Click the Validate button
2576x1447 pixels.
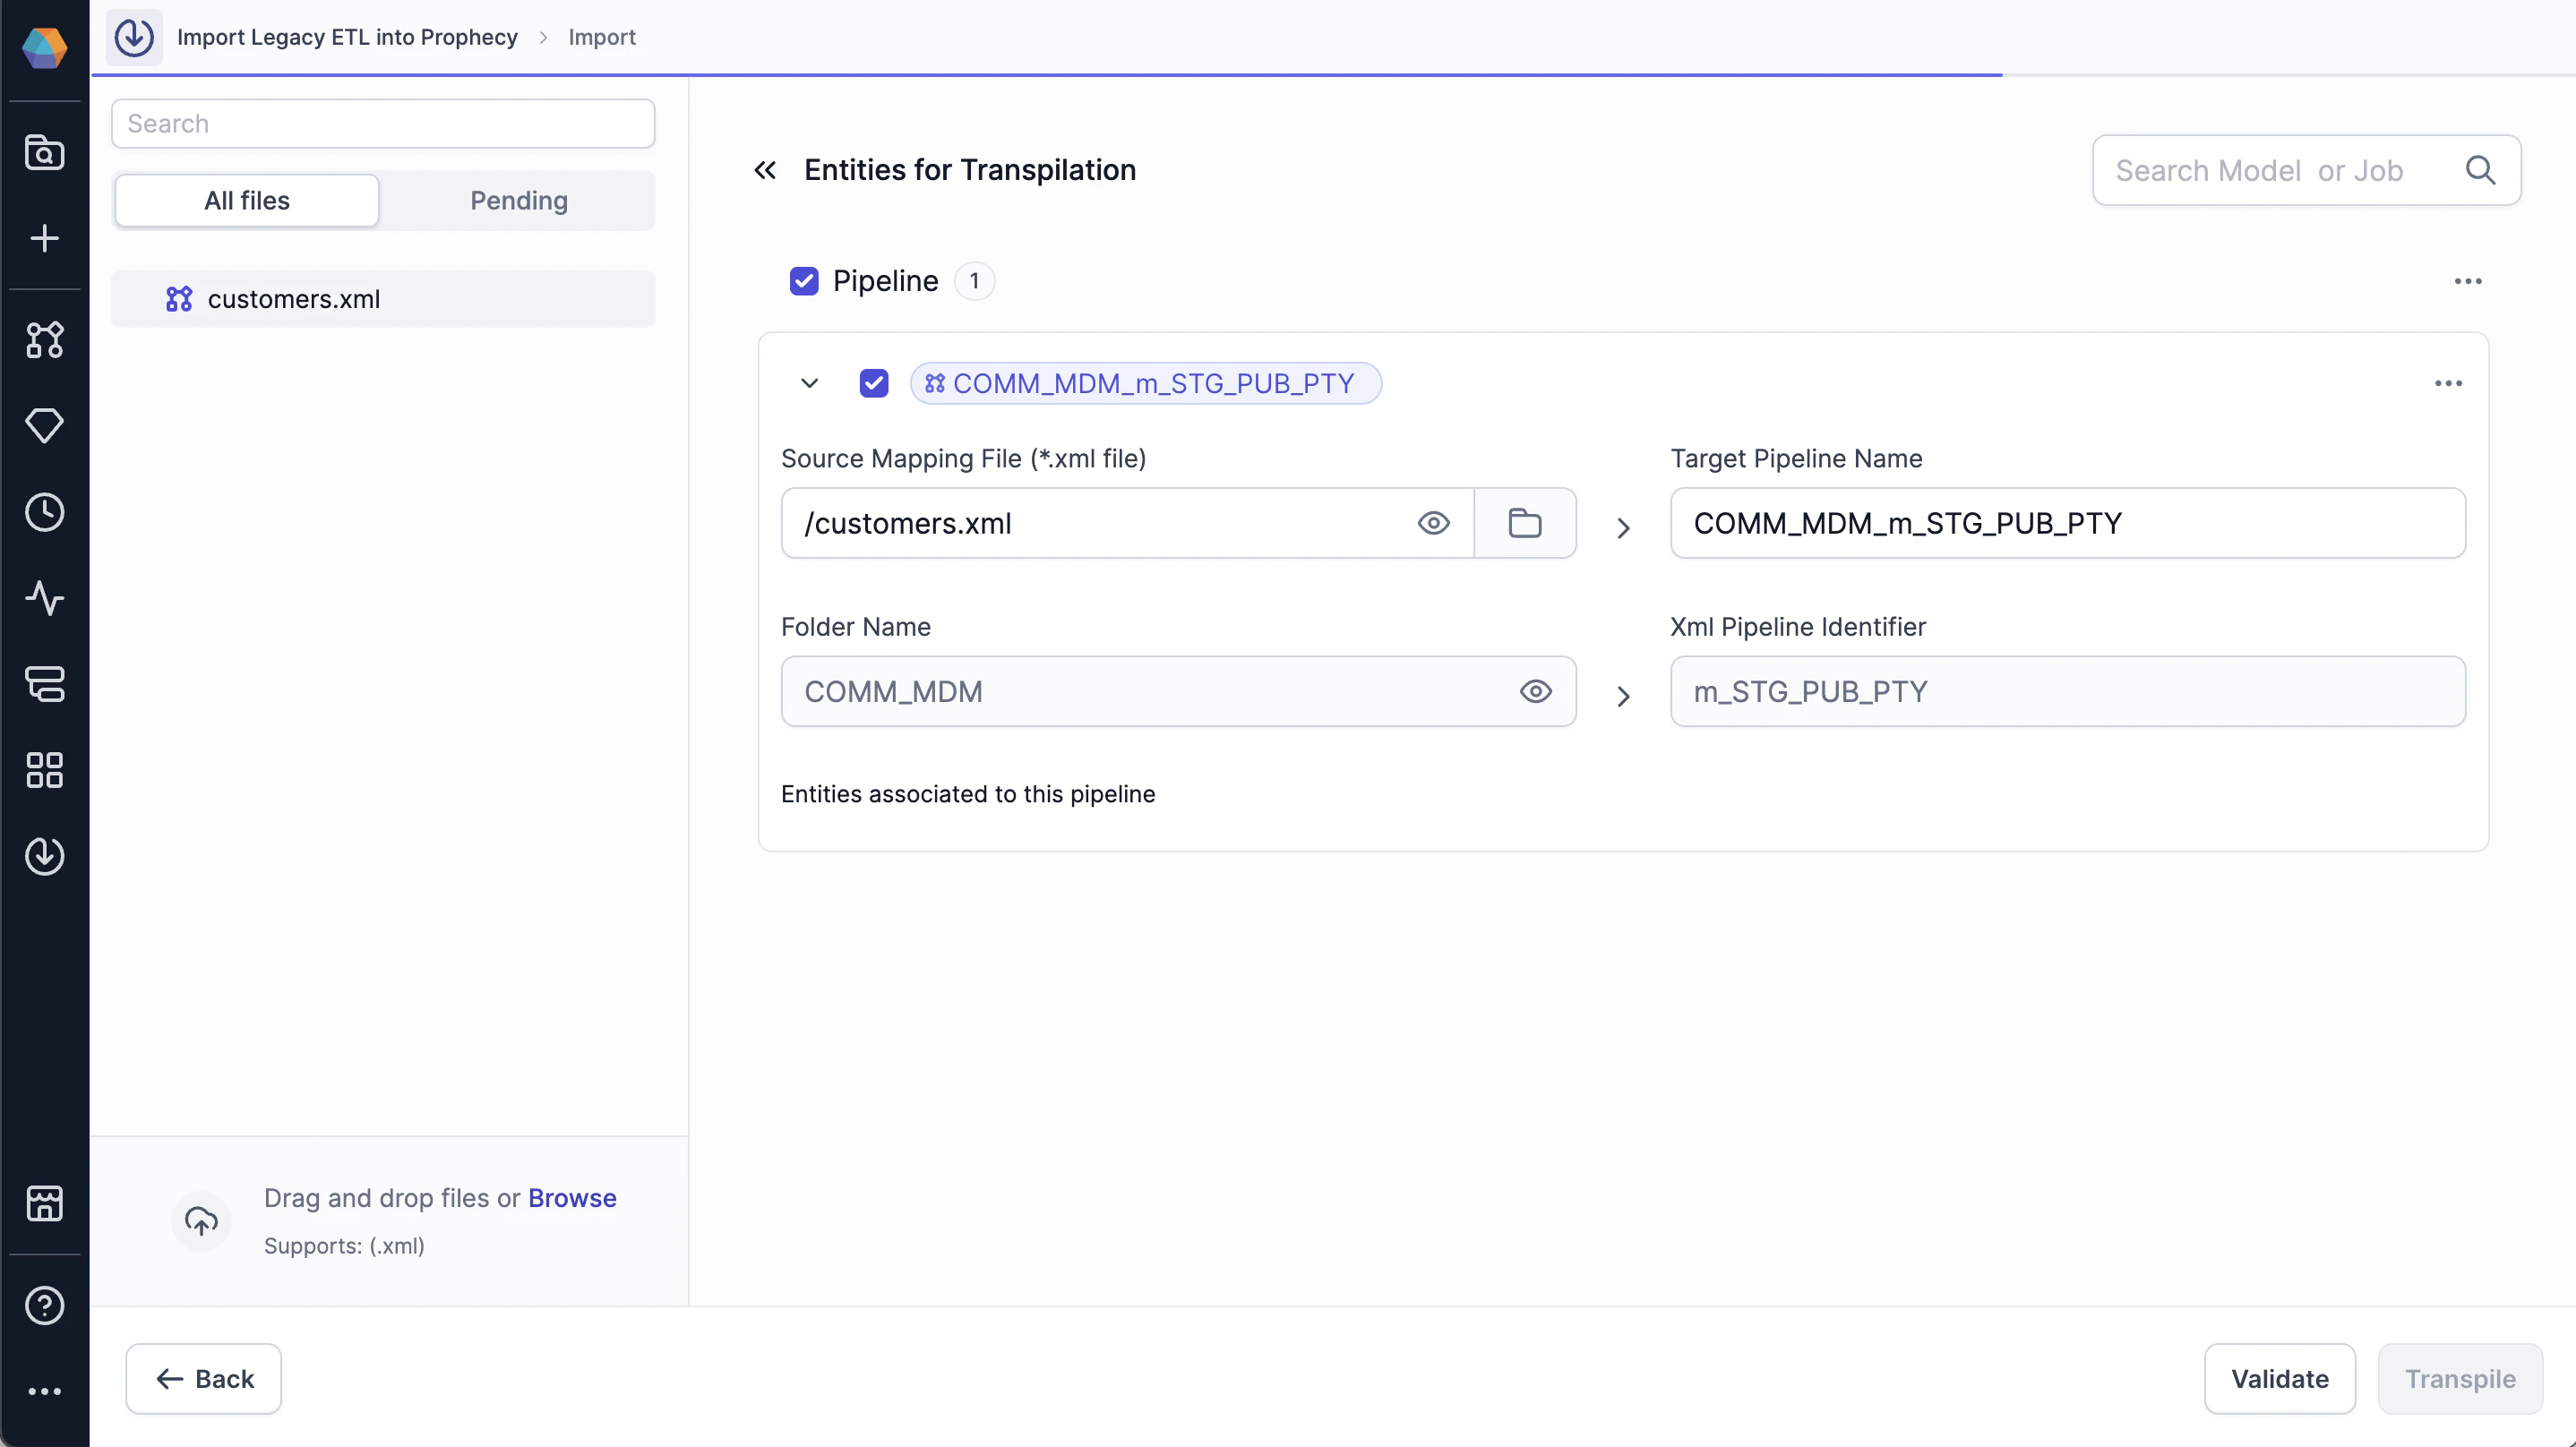click(x=2279, y=1378)
